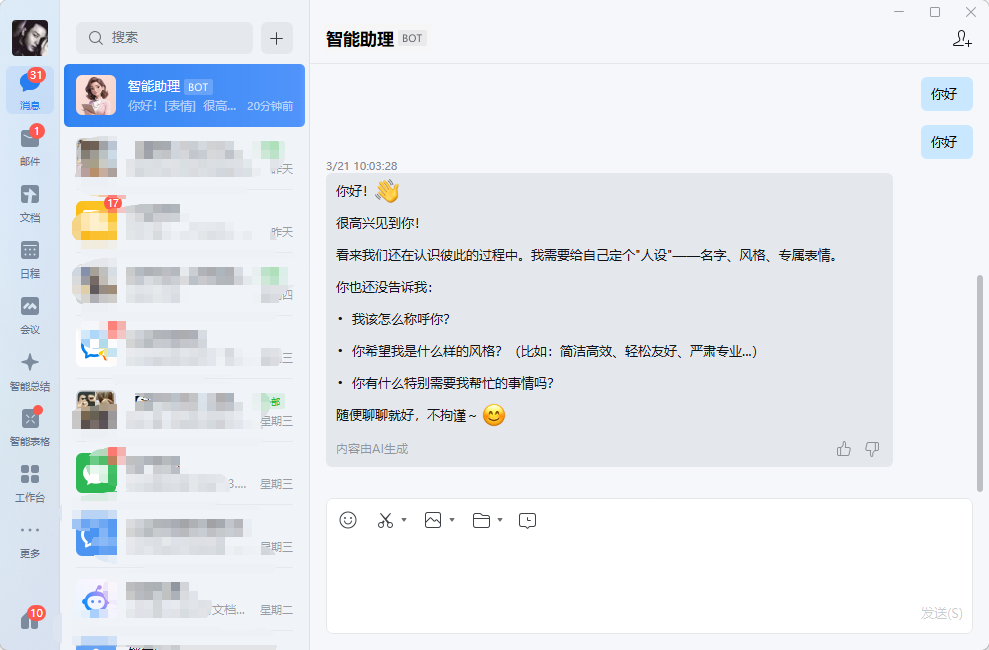Click the folder file icon
The width and height of the screenshot is (989, 650).
click(x=481, y=520)
